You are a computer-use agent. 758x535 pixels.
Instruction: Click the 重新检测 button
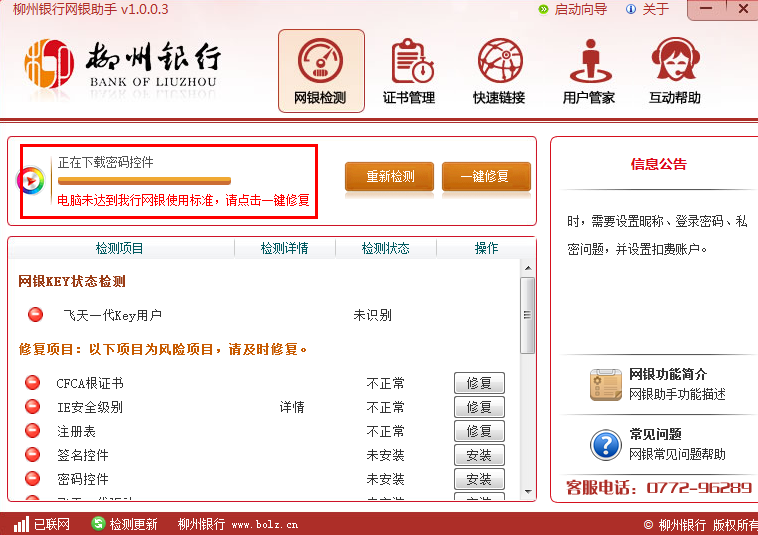click(x=390, y=176)
